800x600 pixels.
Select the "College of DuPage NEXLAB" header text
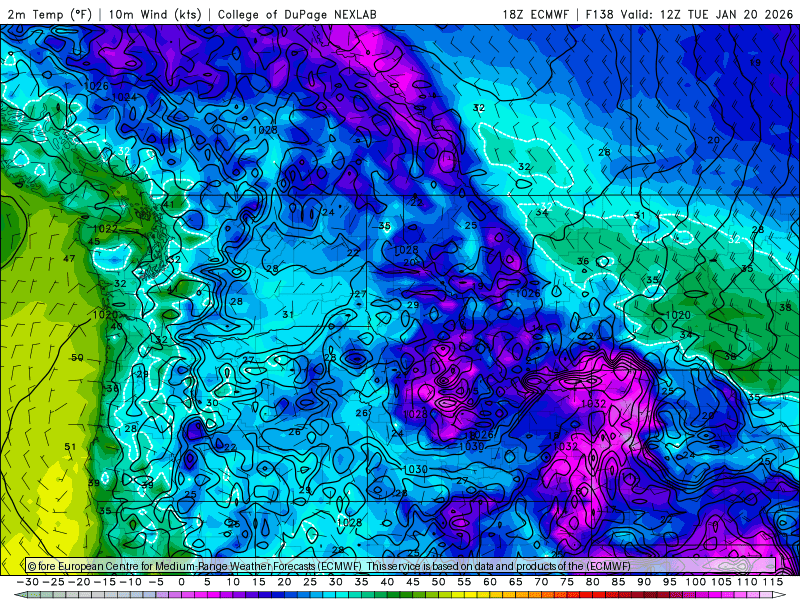[297, 14]
